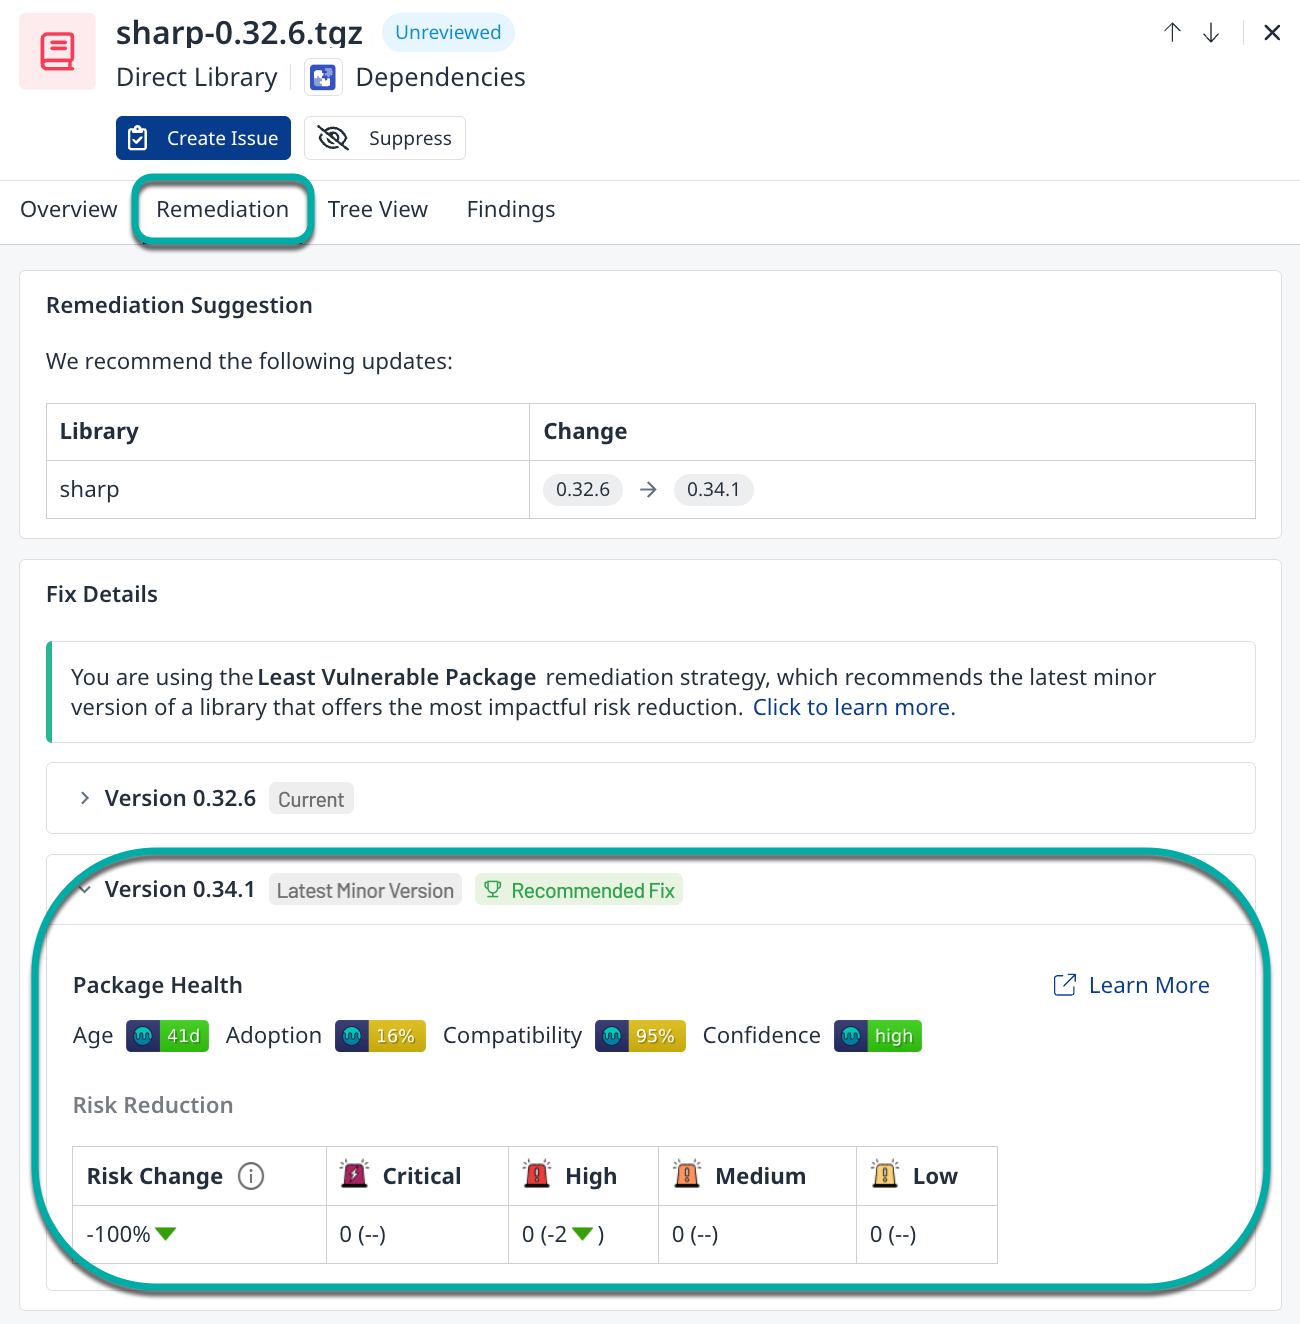Screen dimensions: 1300x1324
Task: Suppress this library finding
Action: click(385, 138)
